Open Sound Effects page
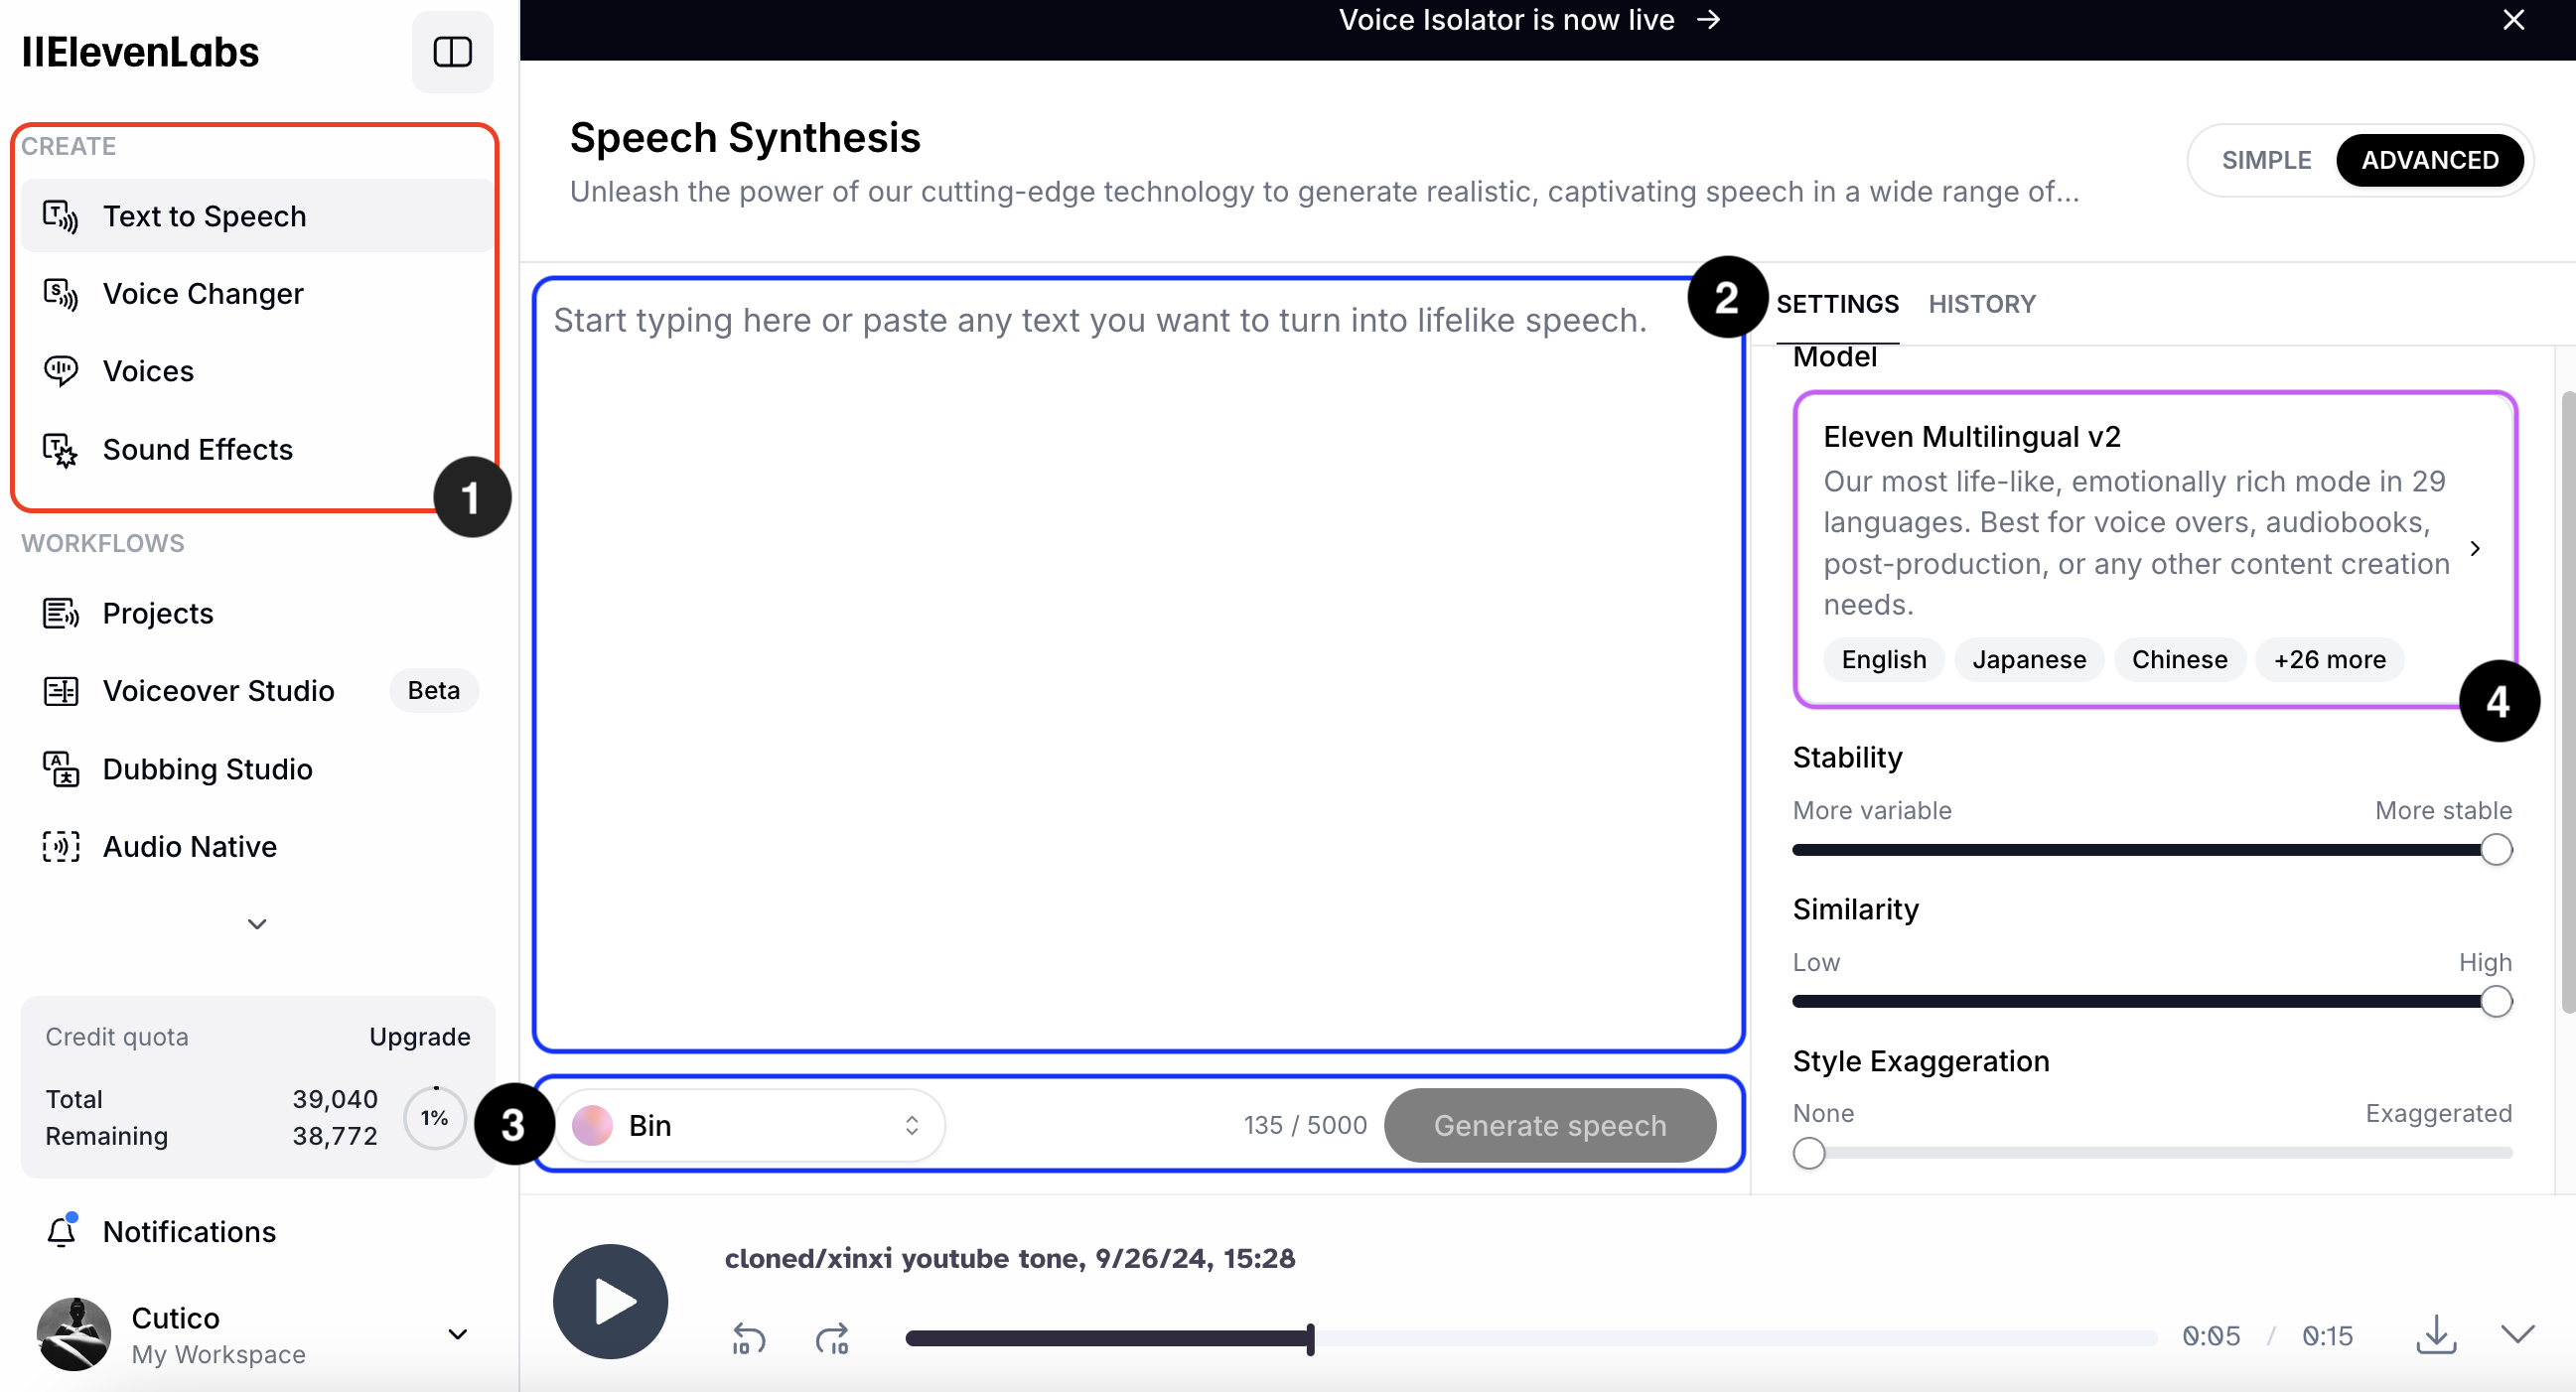Image resolution: width=2576 pixels, height=1392 pixels. 258,450
